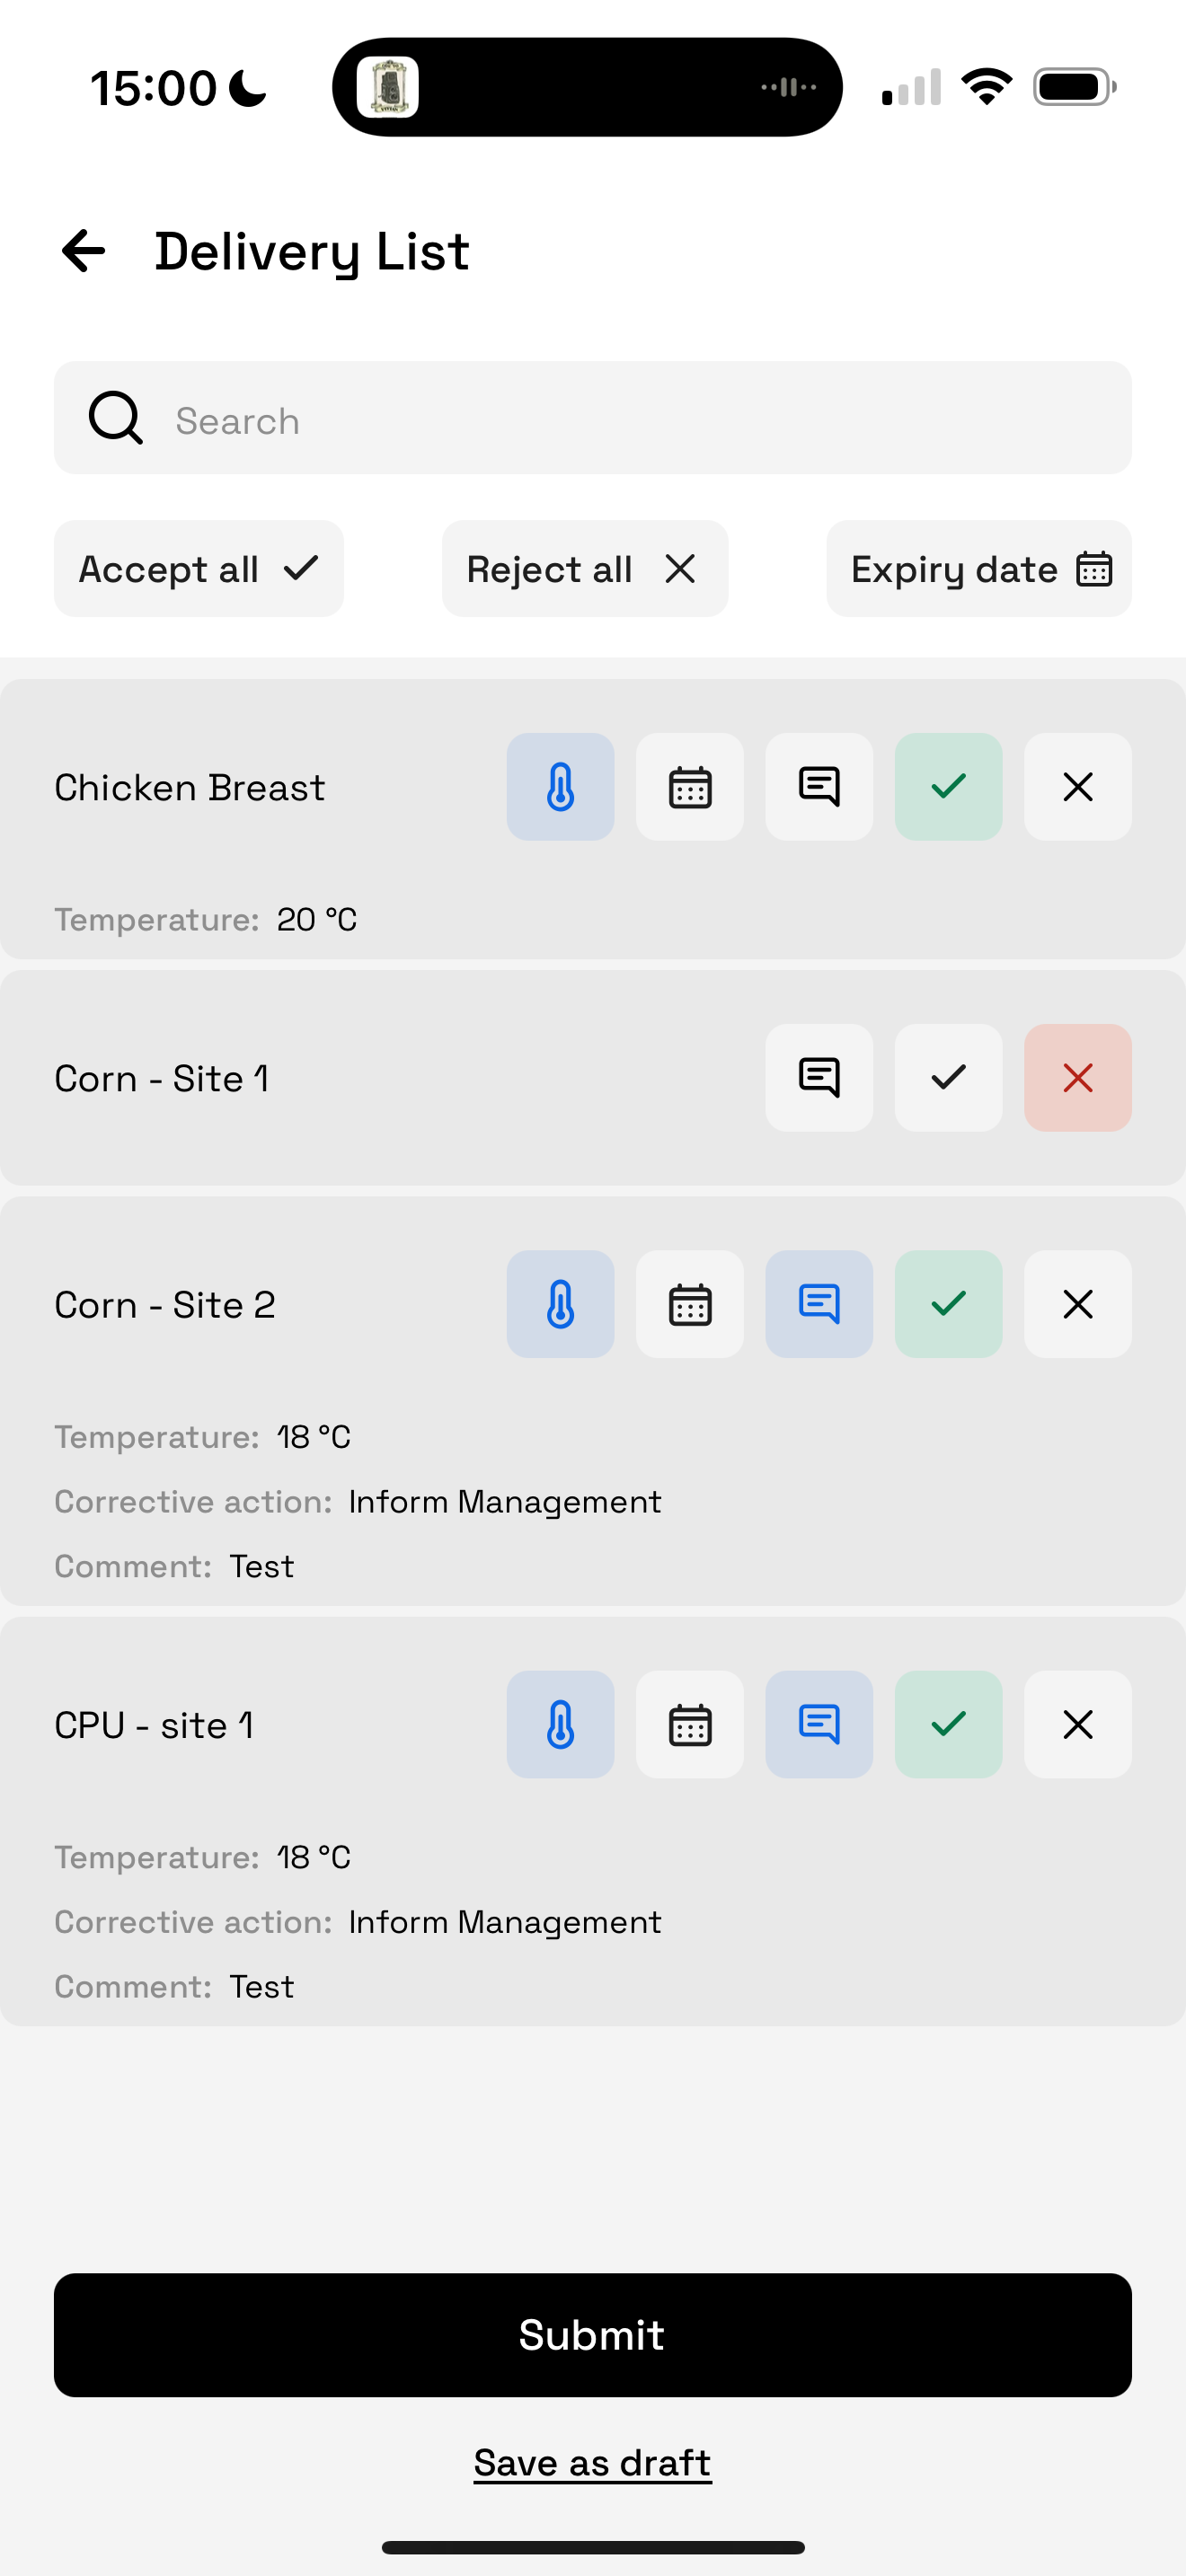
Task: Go back using the arrow icon
Action: pos(84,251)
